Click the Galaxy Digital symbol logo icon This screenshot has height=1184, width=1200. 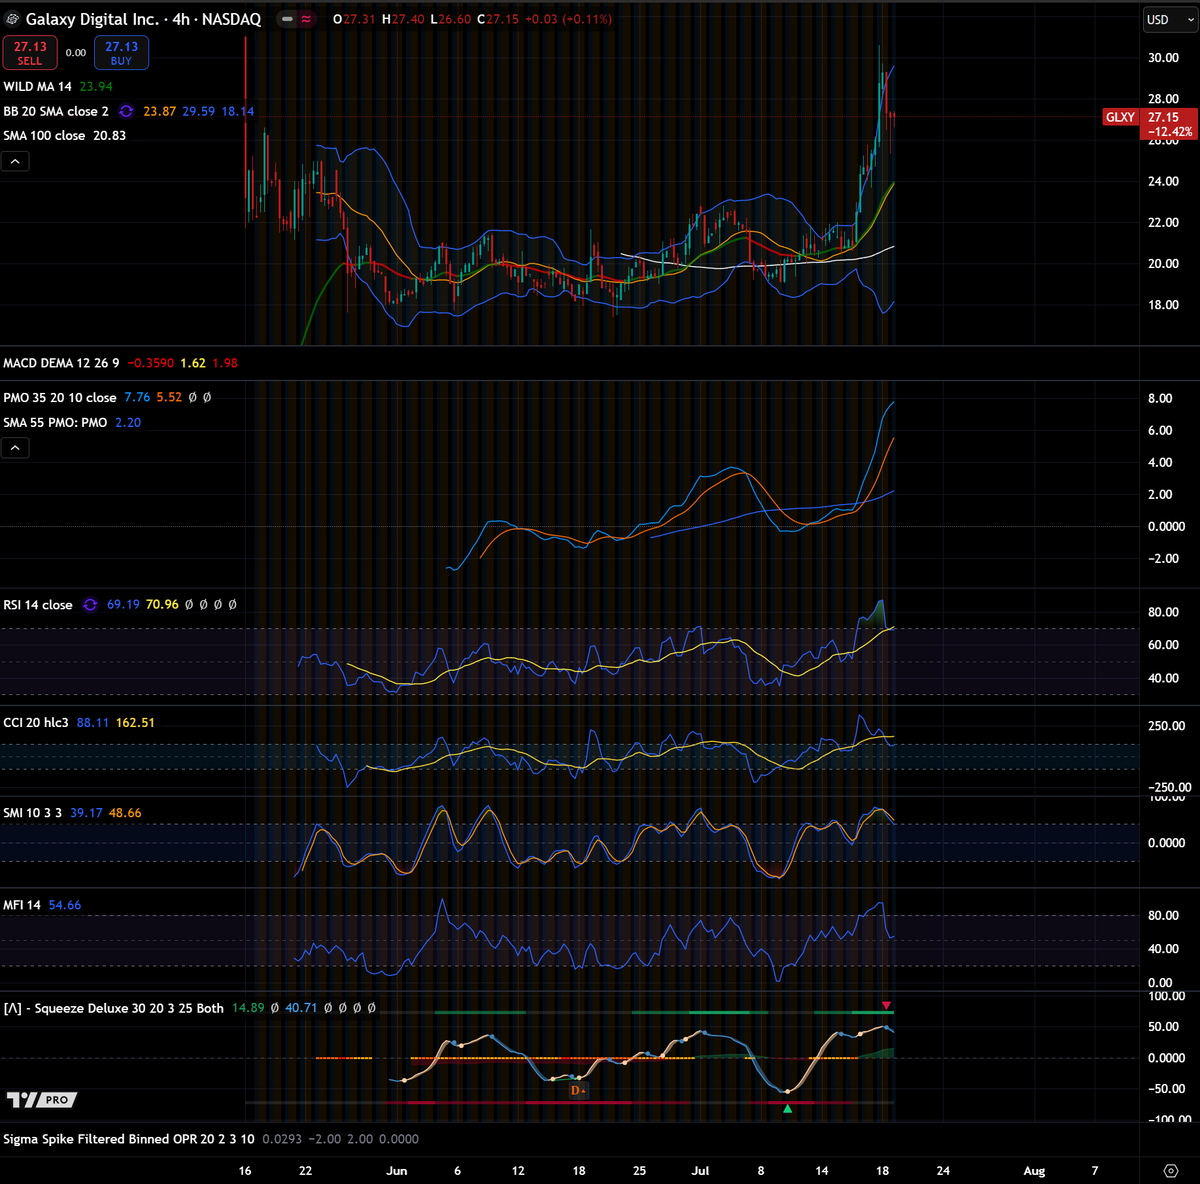click(13, 19)
